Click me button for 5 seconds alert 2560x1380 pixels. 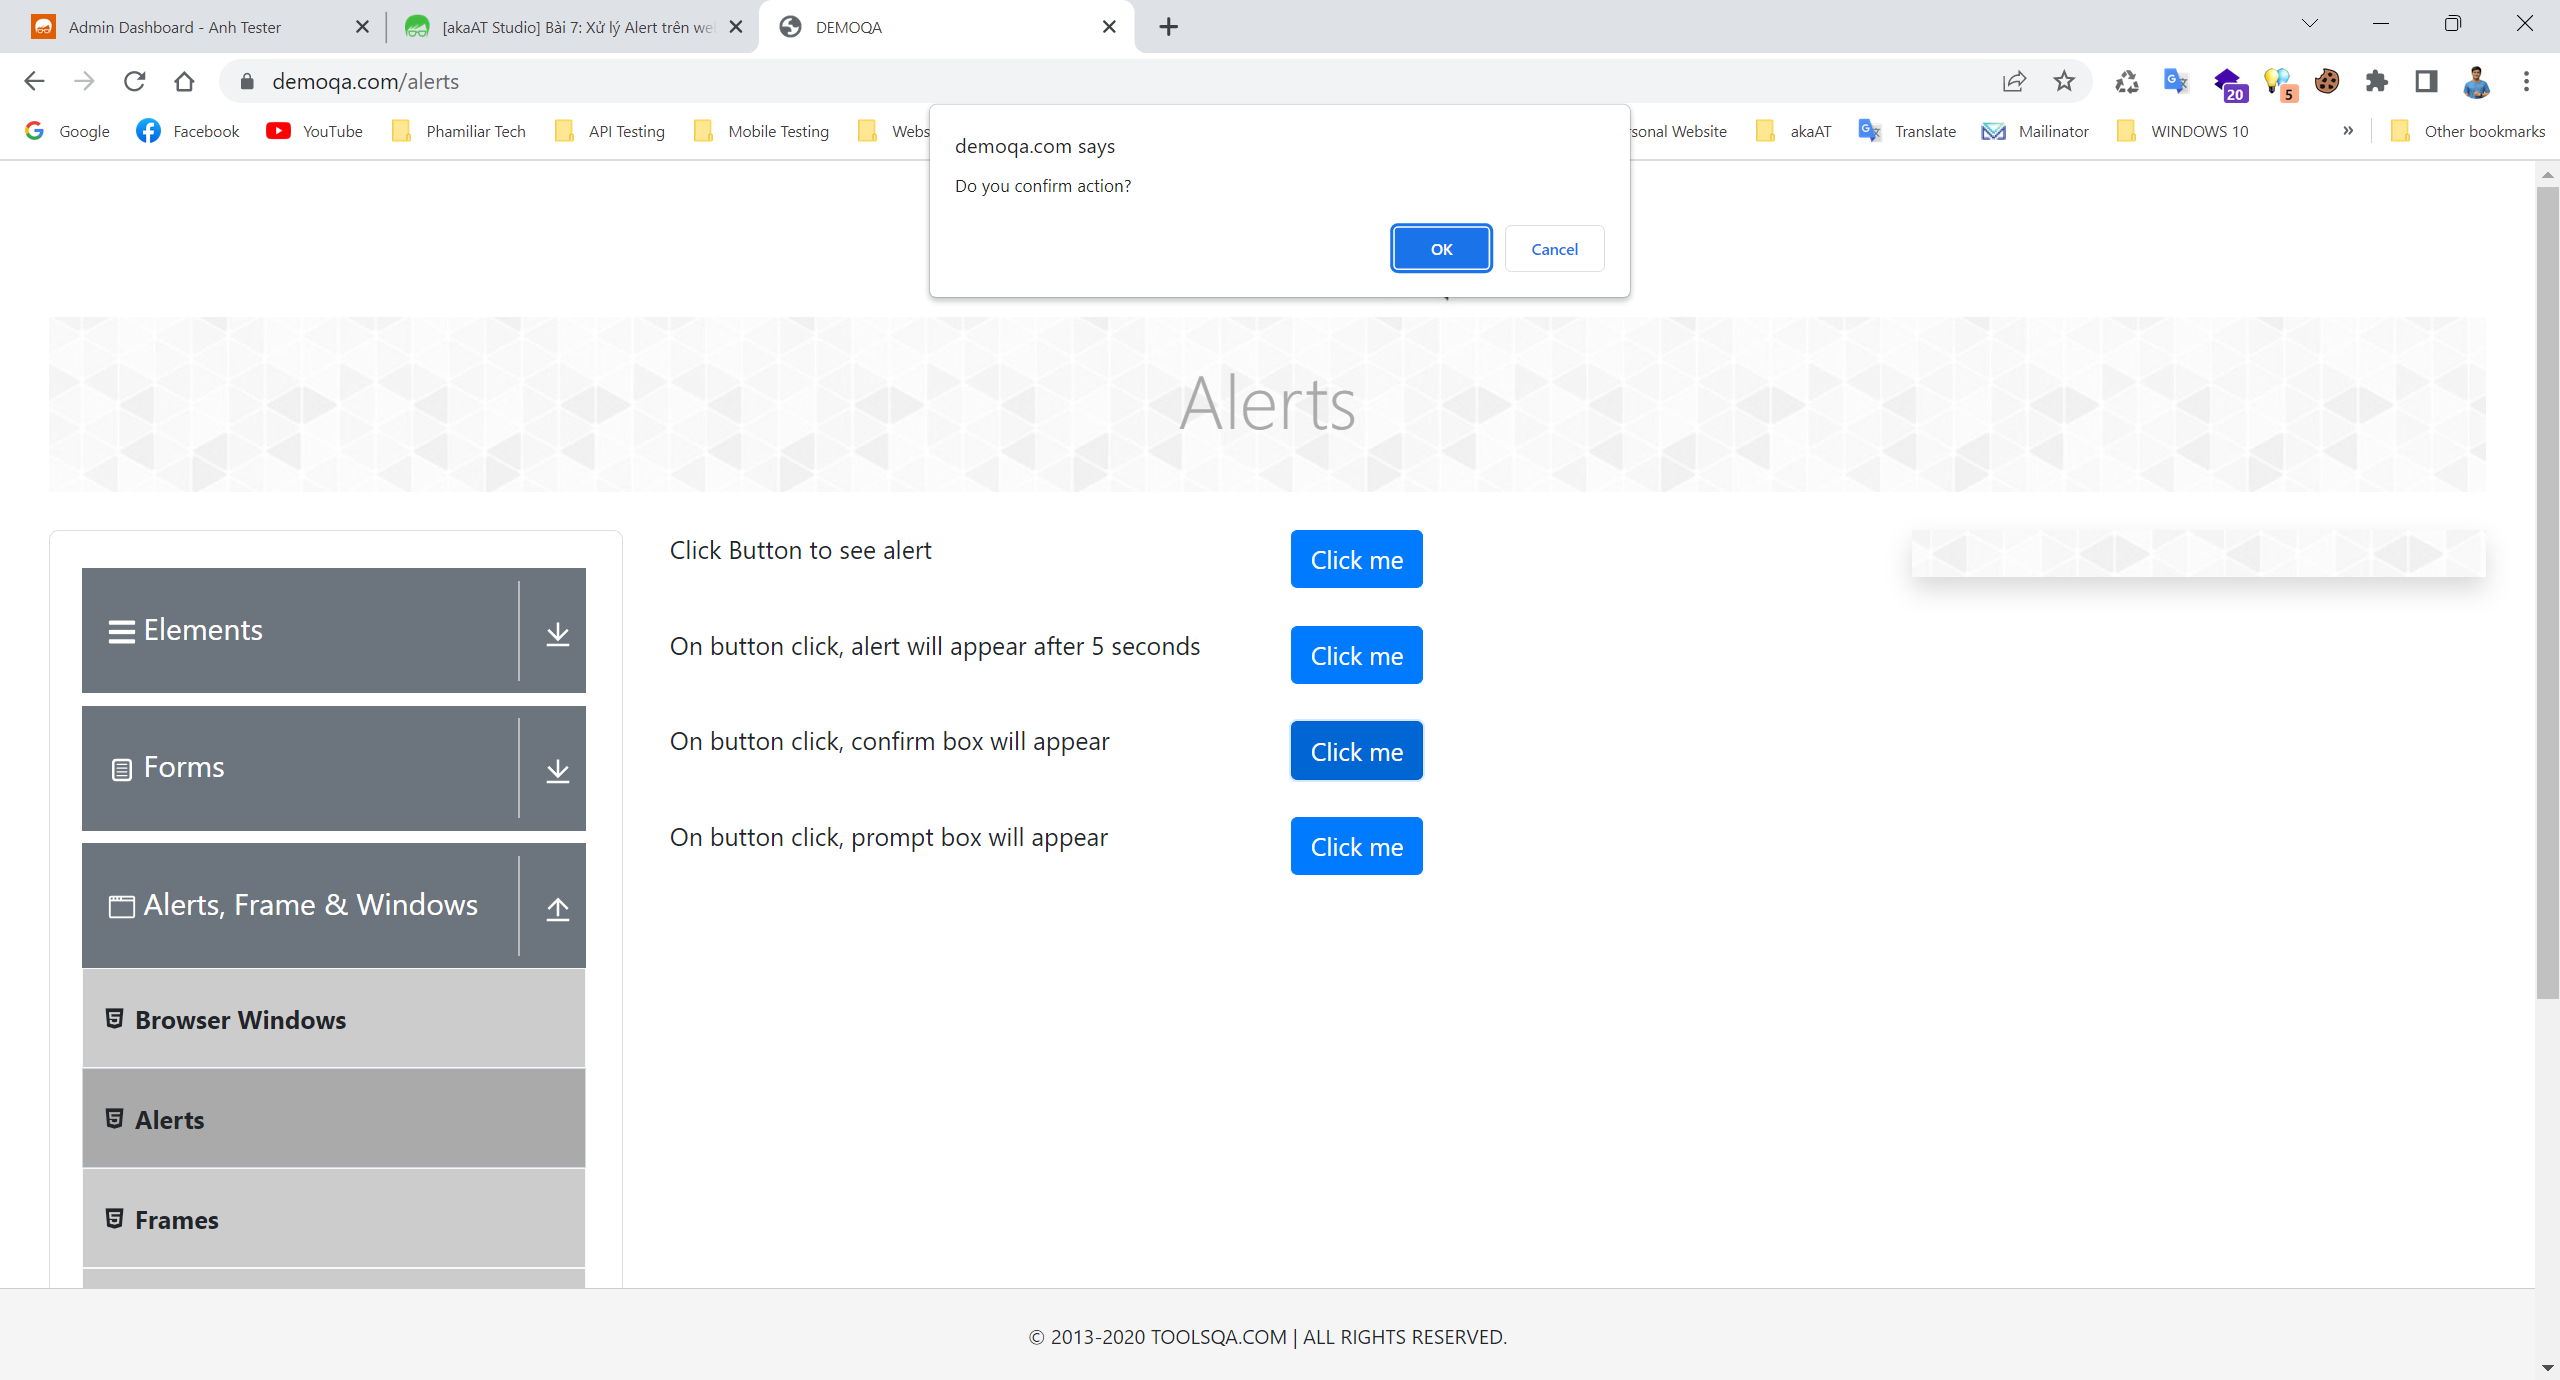pyautogui.click(x=1357, y=655)
